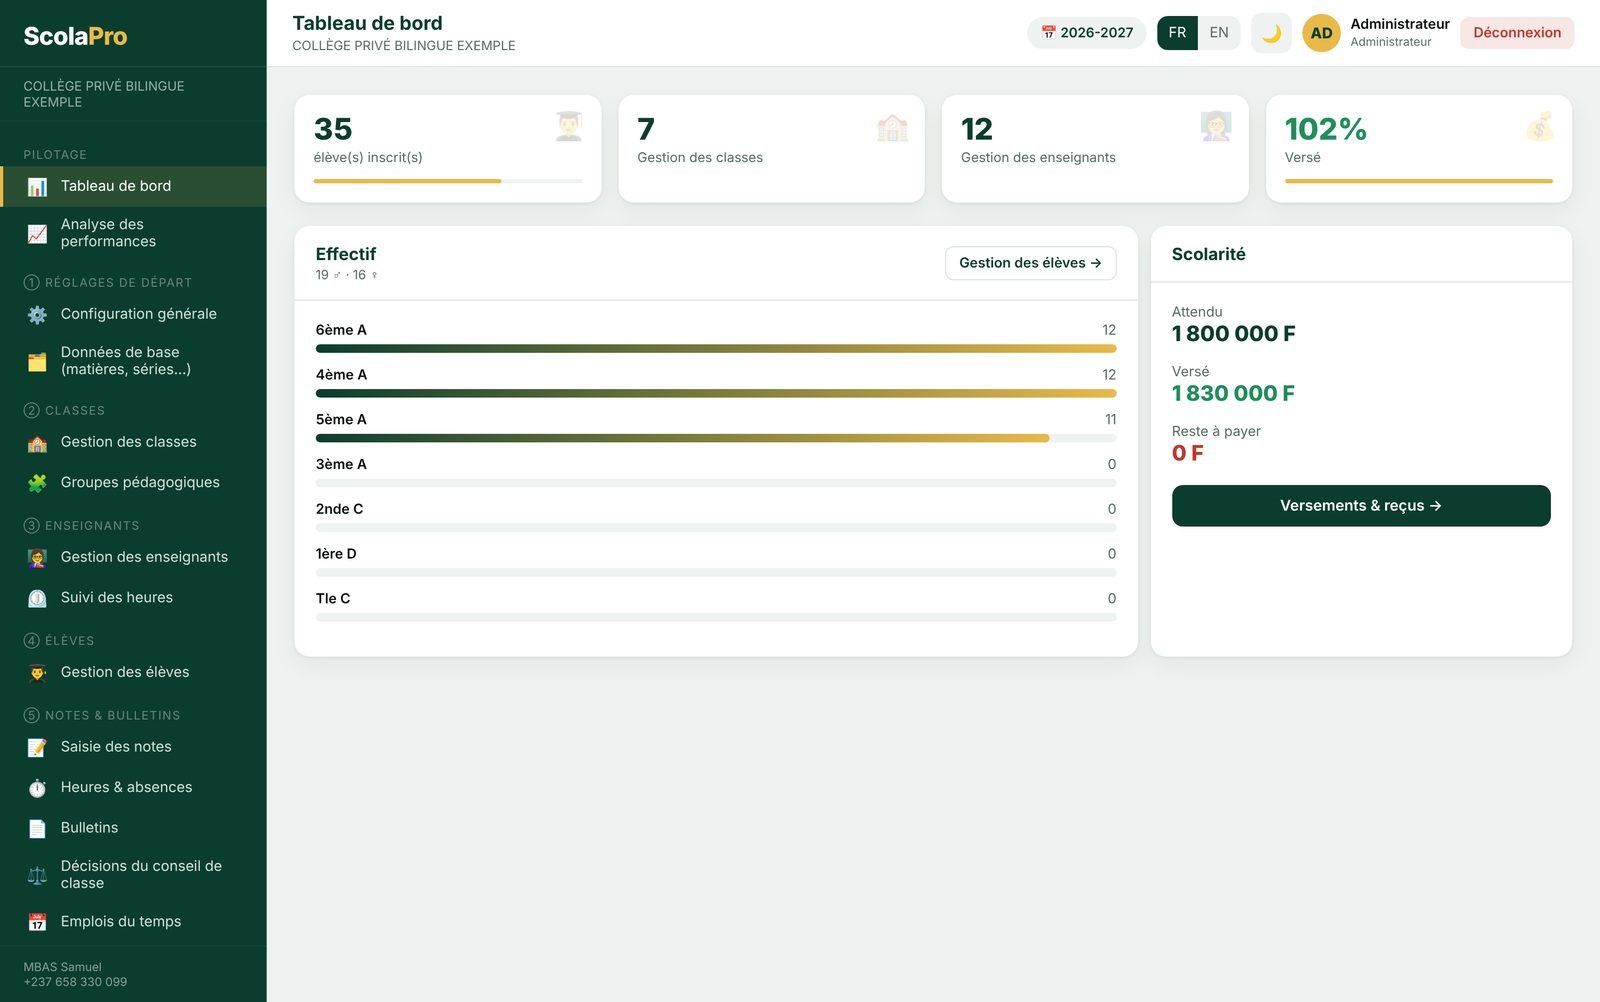Click the Analyse des performances graph icon

click(37, 234)
